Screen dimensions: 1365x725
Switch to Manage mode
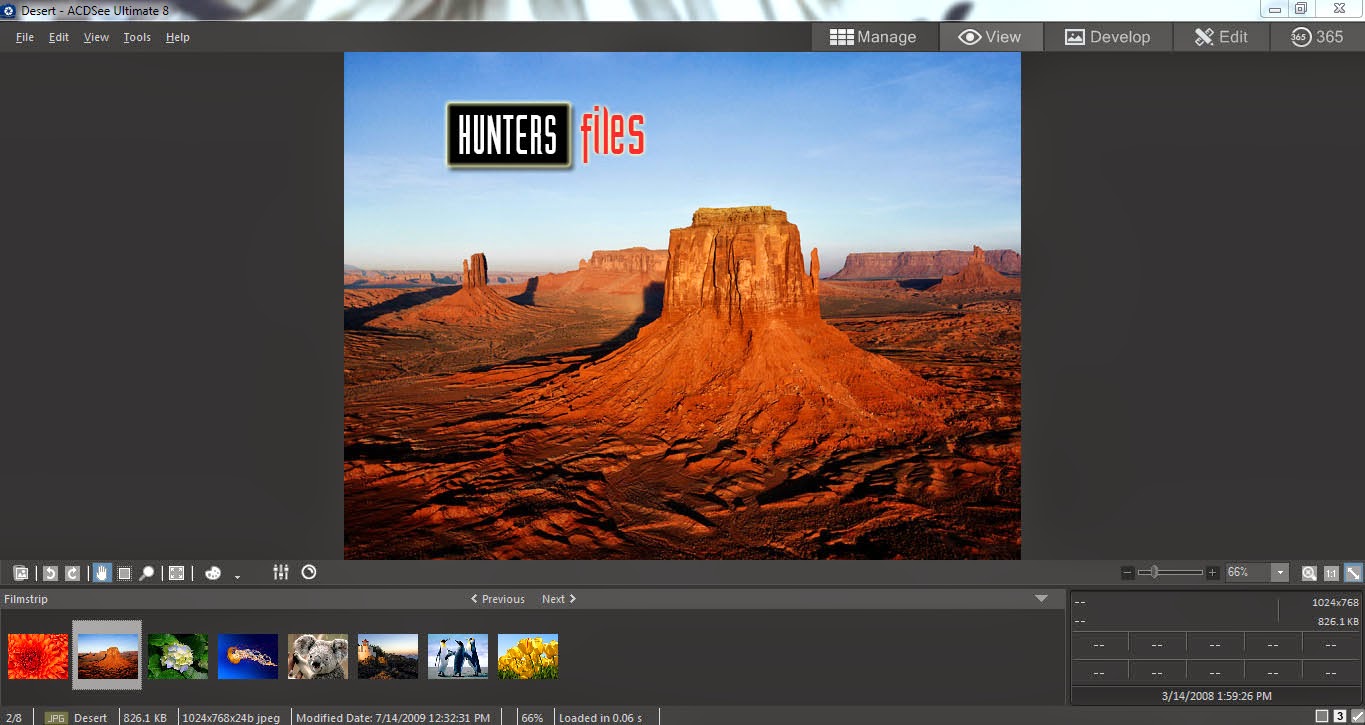[x=873, y=37]
